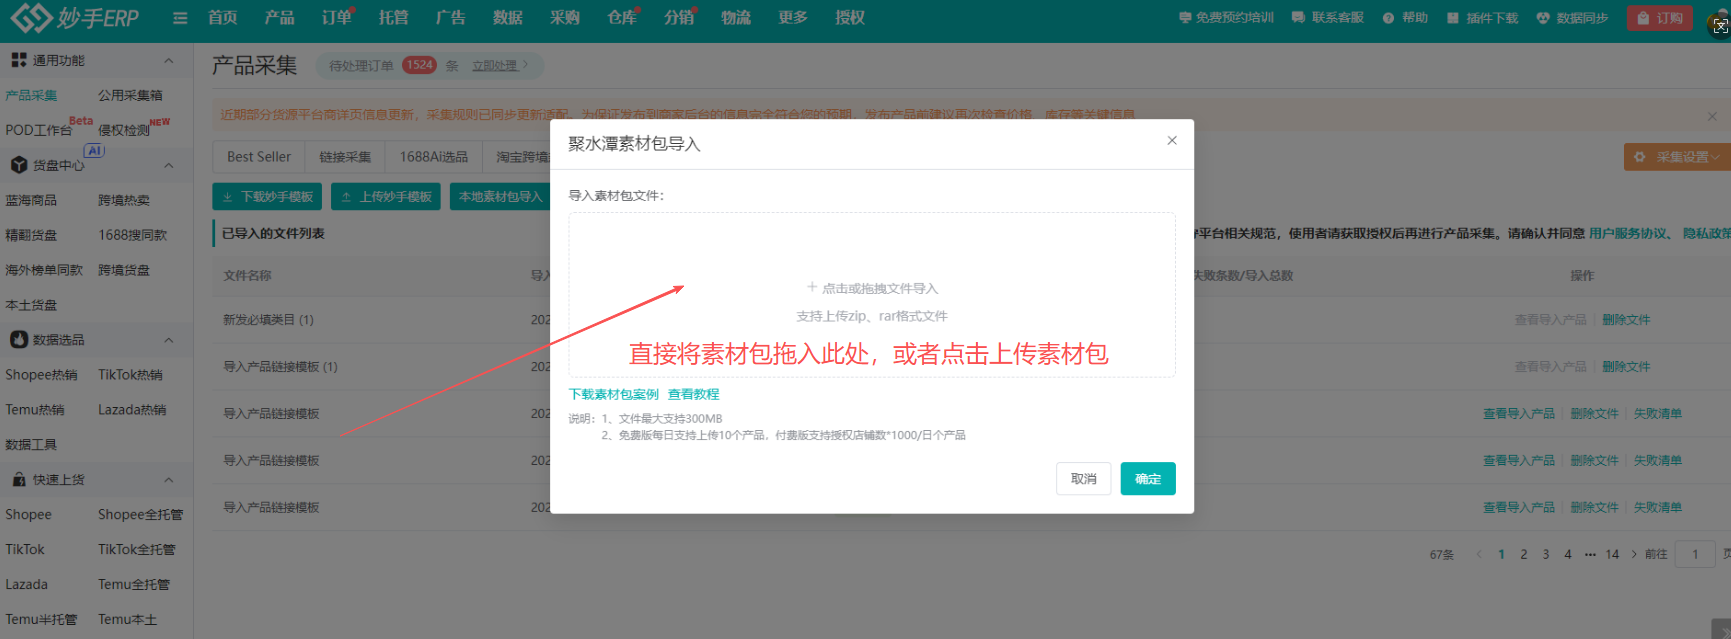Switch to the 链接采集 tab
Screen dimensions: 1731x639
(x=345, y=157)
